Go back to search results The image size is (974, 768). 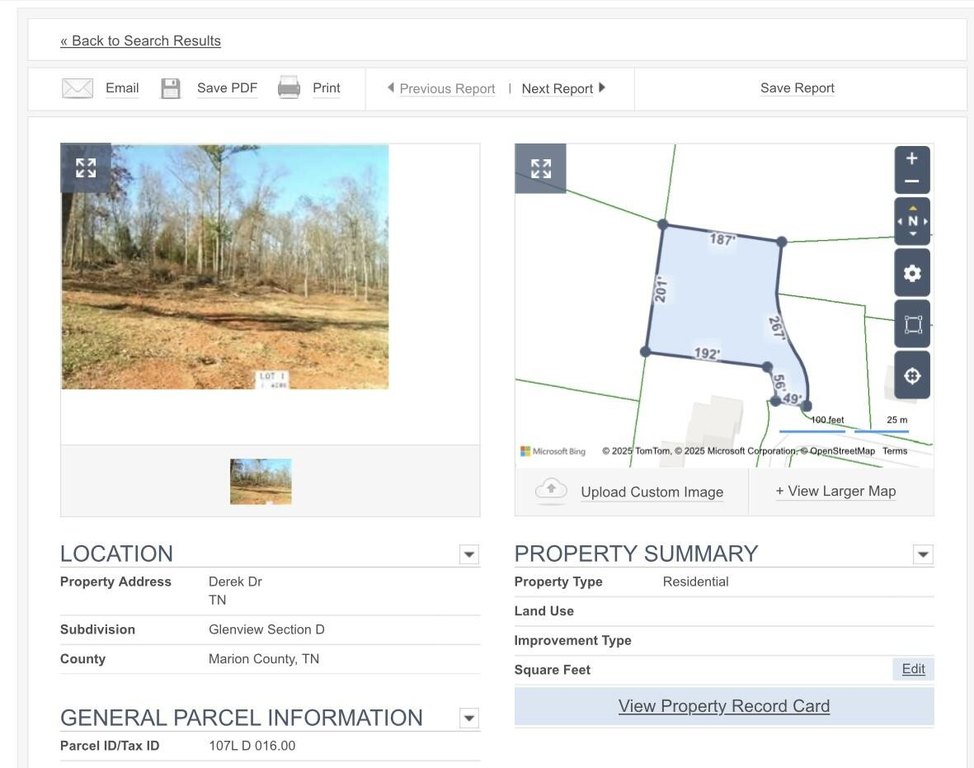pos(140,41)
